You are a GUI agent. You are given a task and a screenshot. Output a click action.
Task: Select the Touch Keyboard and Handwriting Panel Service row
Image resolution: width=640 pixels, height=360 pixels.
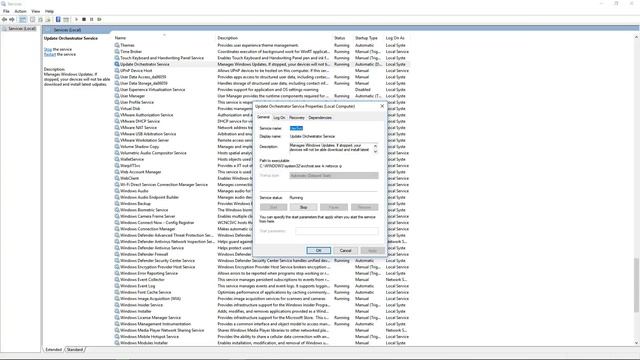click(x=262, y=58)
